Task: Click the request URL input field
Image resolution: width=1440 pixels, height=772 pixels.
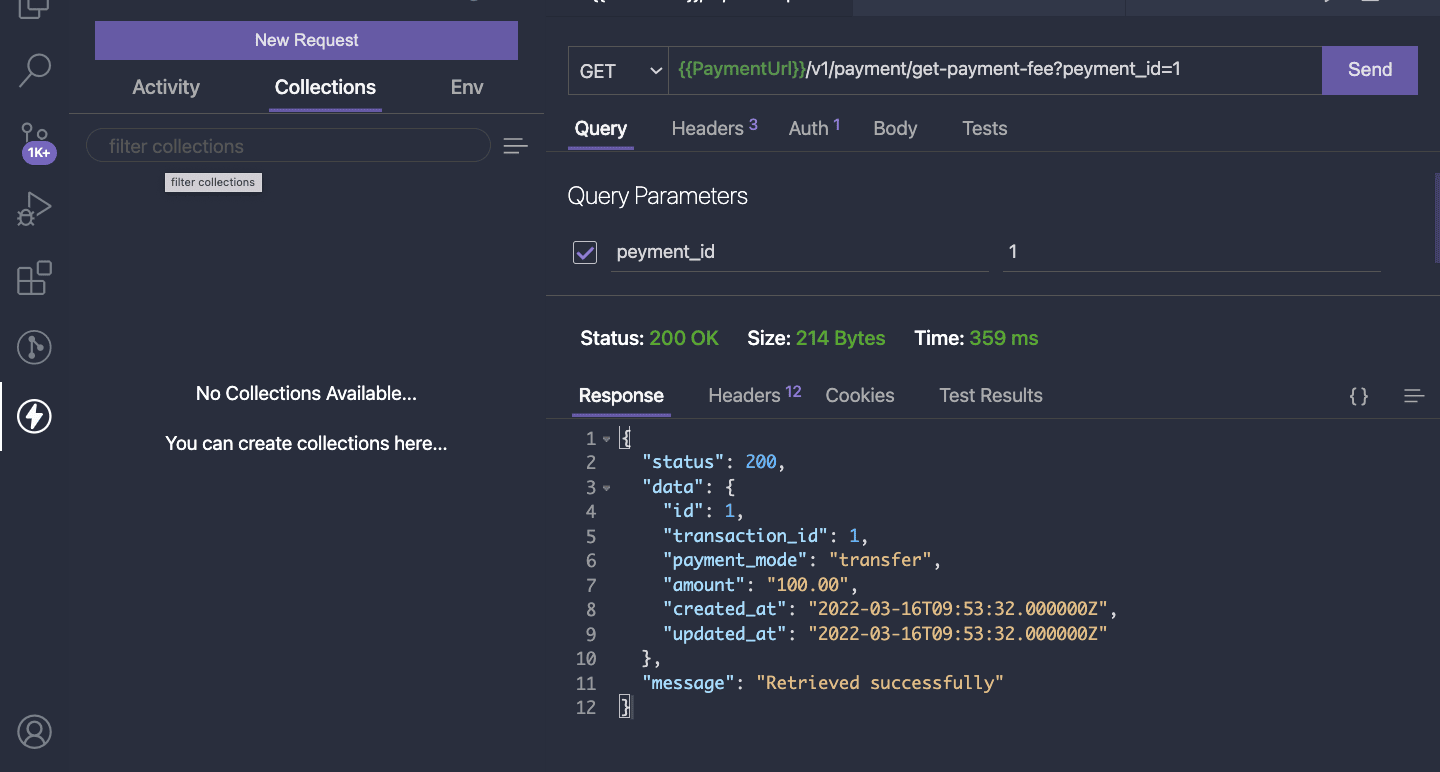Action: point(995,70)
